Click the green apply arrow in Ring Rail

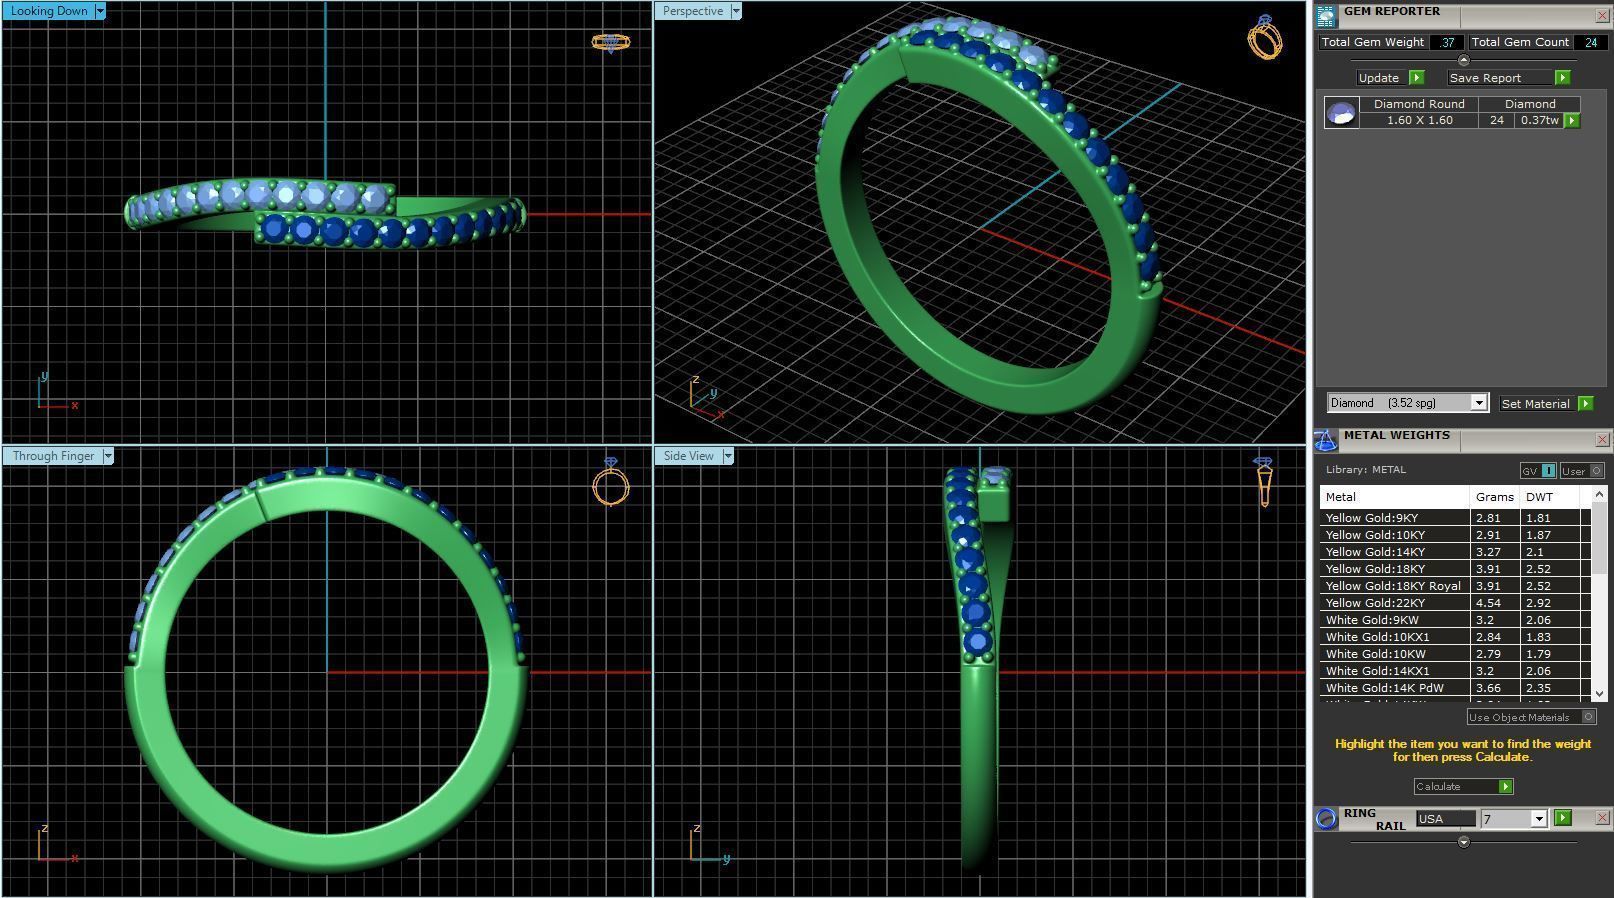[1563, 818]
